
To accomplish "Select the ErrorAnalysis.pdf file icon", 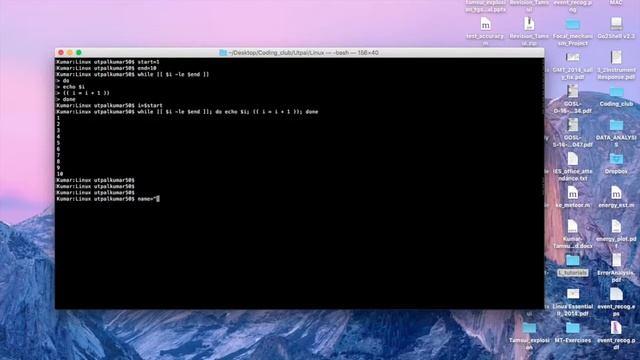I will click(x=616, y=260).
